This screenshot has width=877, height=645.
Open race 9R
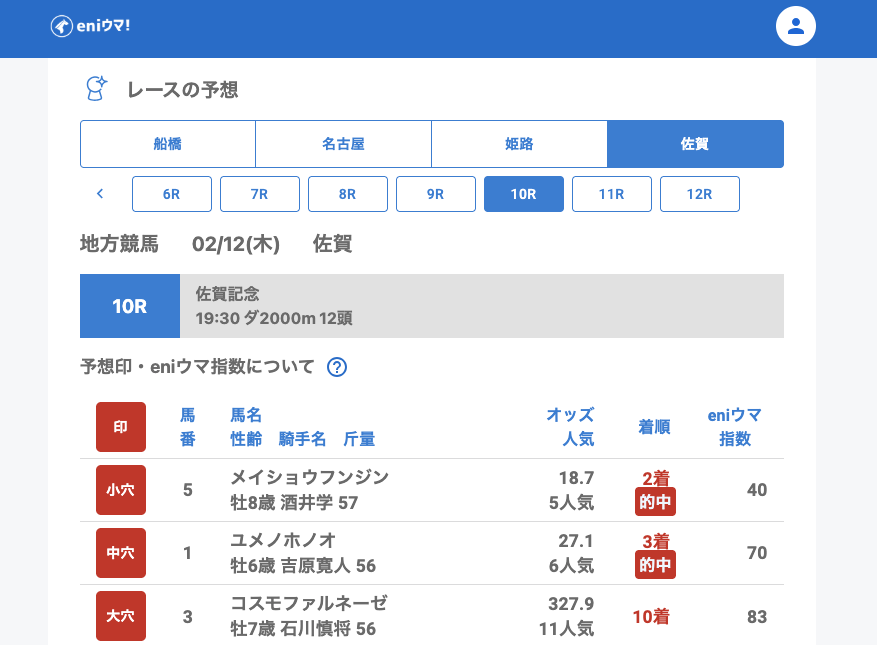(436, 194)
